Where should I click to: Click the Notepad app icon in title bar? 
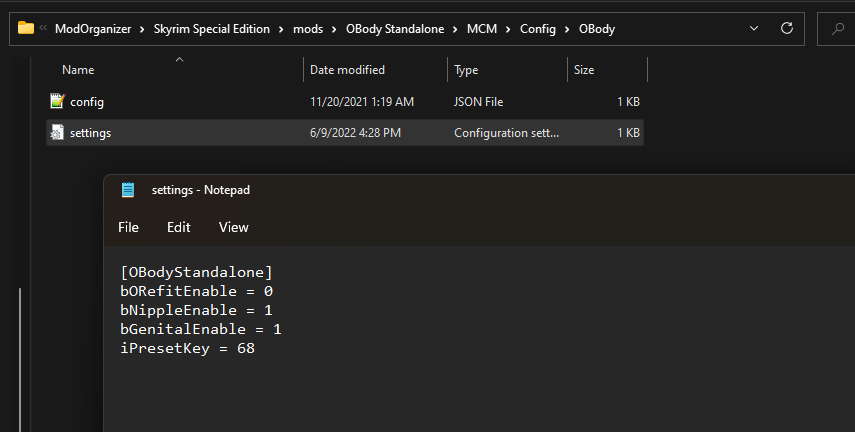tap(128, 190)
